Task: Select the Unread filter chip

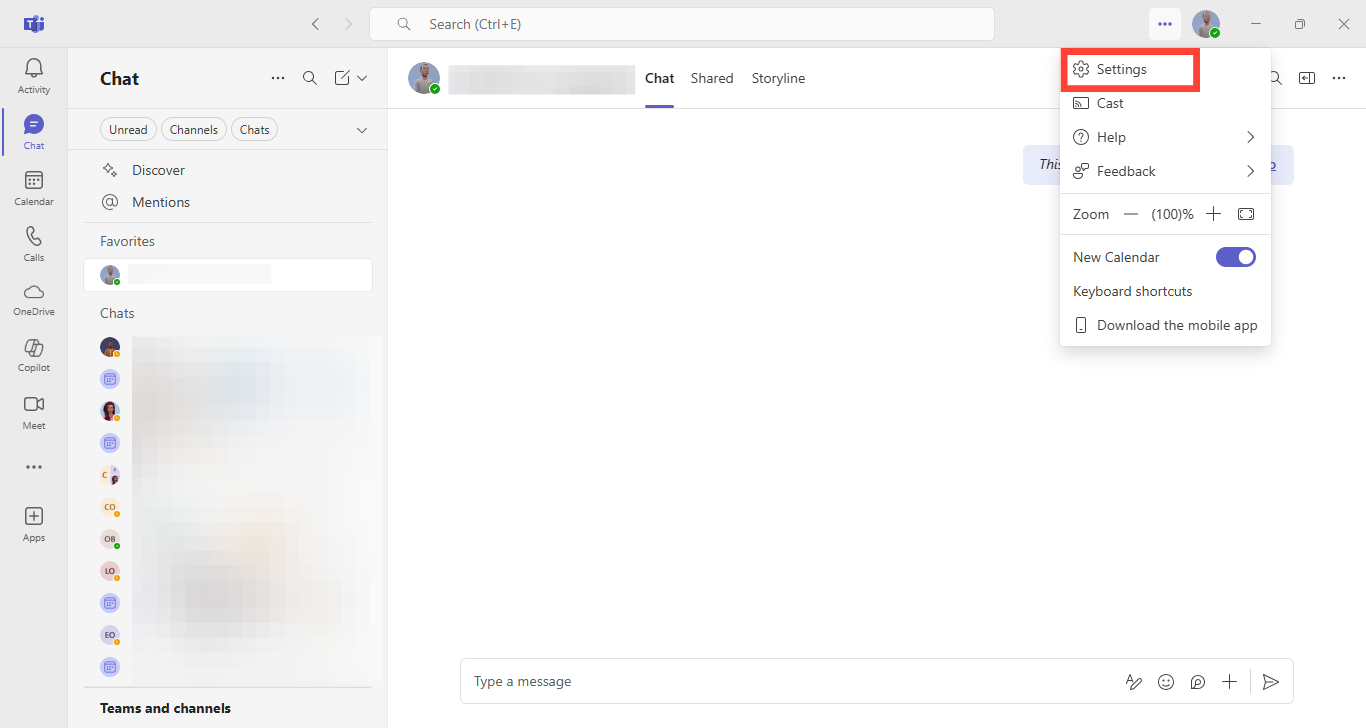Action: tap(128, 129)
